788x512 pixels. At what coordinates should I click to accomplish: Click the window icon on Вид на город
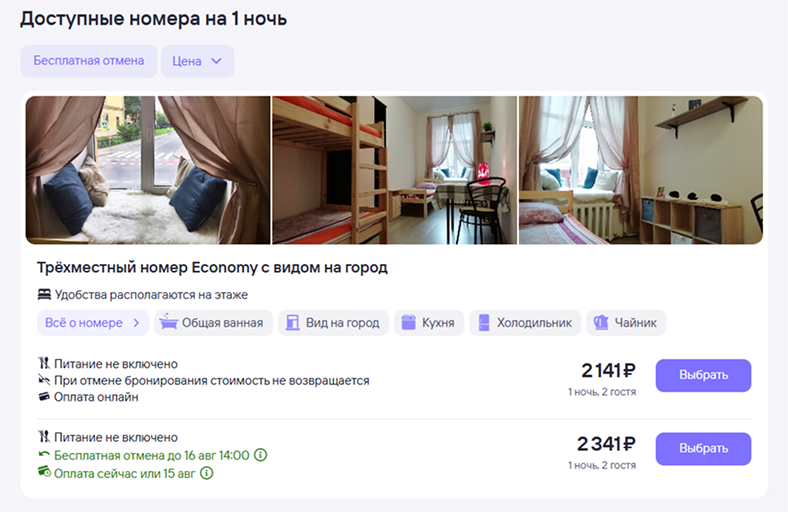coord(292,323)
